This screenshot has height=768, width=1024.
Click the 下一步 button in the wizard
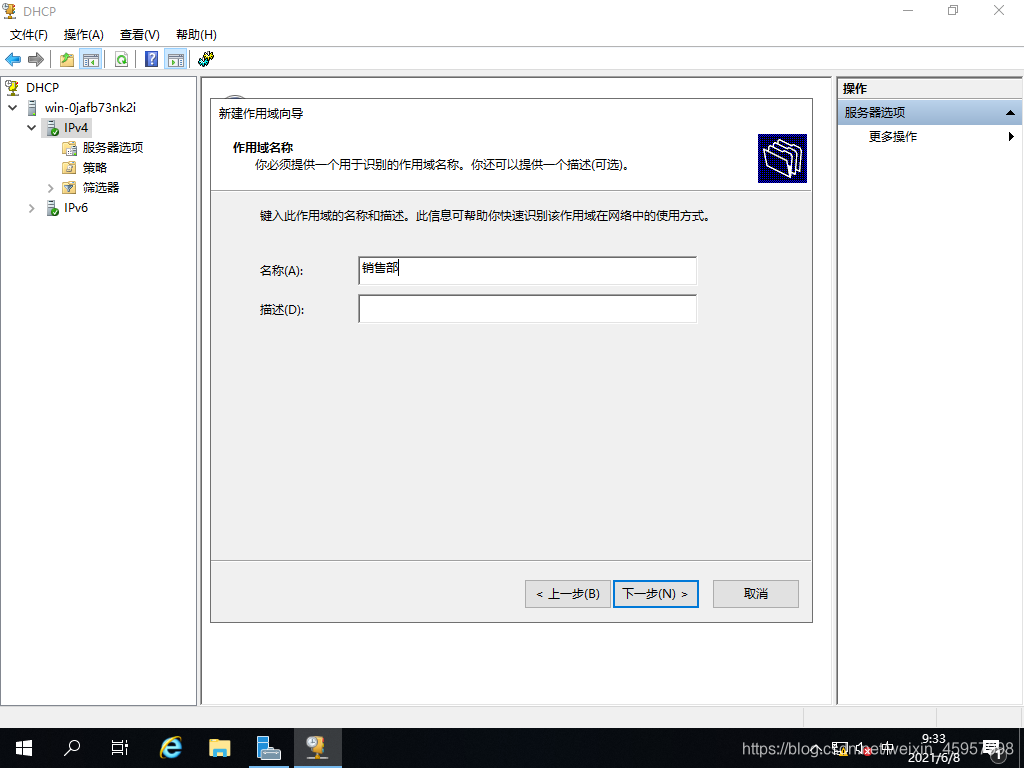[655, 593]
